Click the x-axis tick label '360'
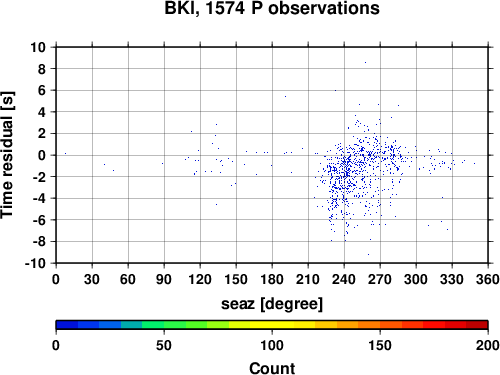 (x=488, y=279)
